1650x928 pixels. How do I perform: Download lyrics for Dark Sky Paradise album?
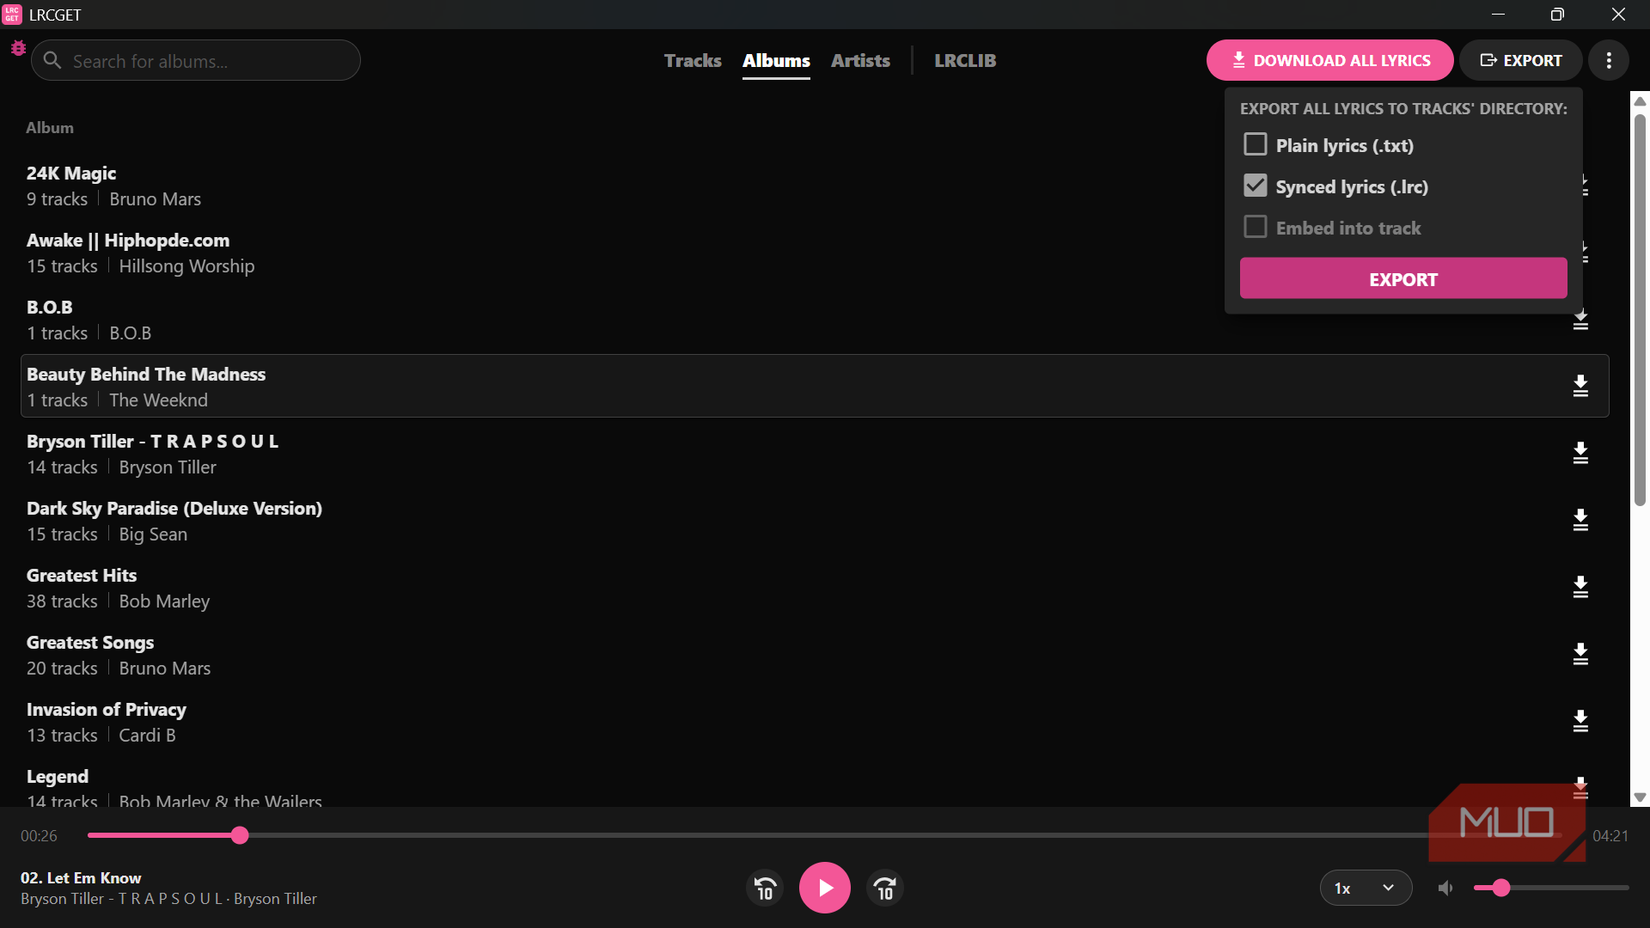coord(1580,520)
